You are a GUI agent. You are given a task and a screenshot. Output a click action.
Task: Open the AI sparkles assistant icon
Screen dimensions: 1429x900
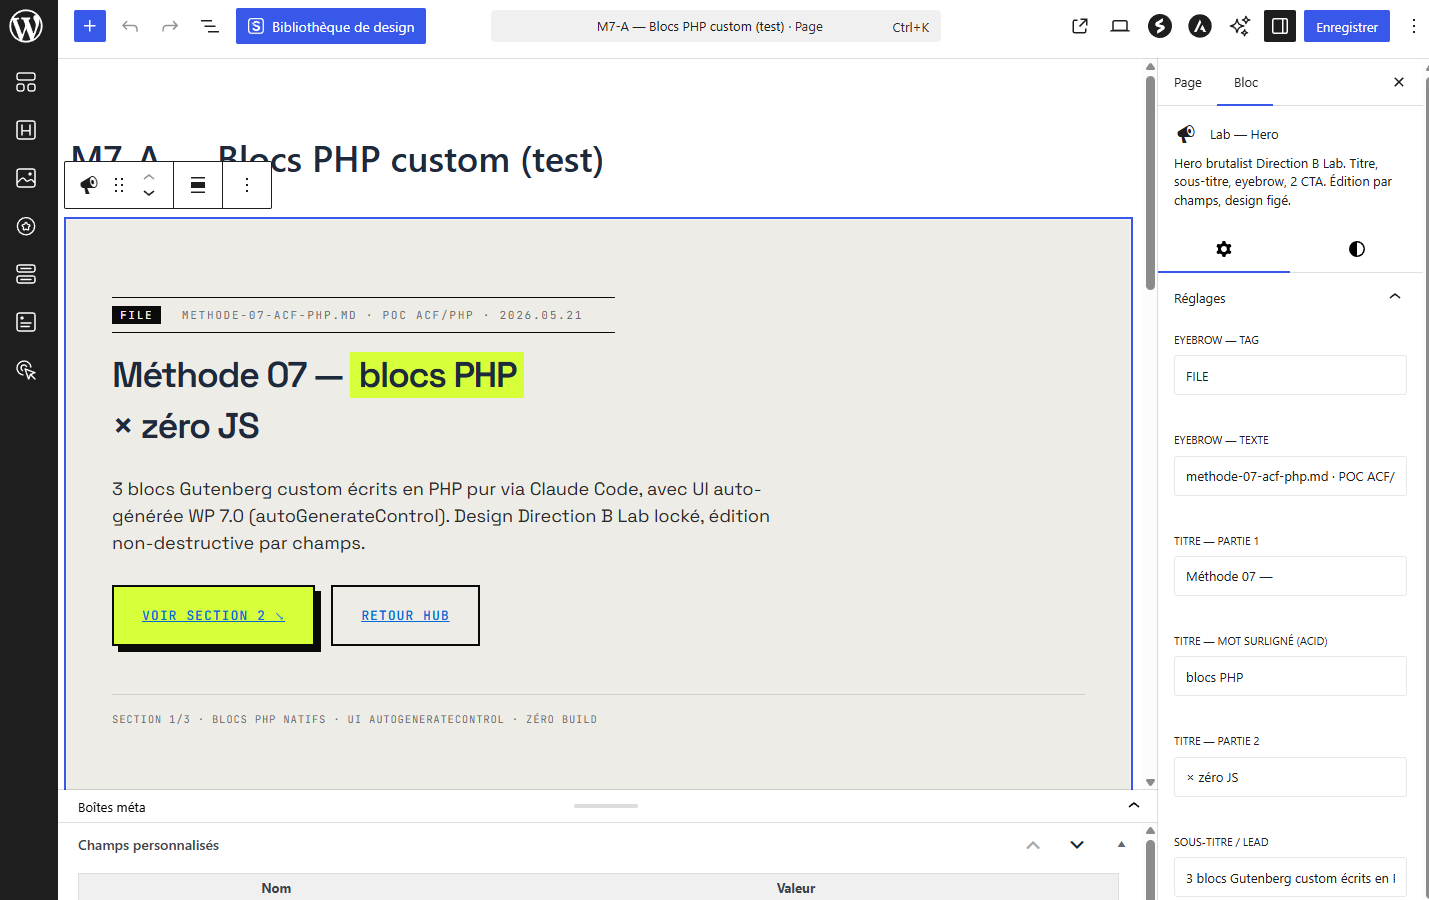pos(1240,26)
